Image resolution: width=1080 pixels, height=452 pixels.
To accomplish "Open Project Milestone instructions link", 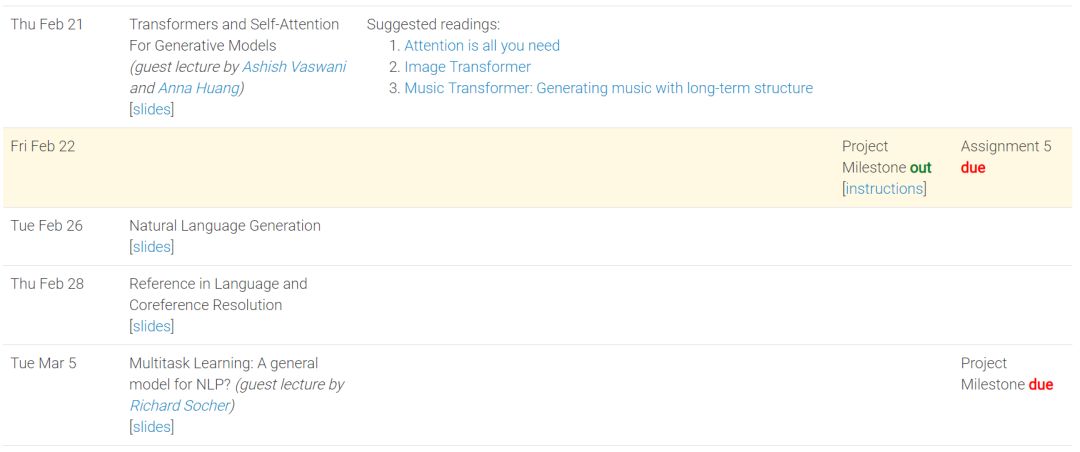I will click(884, 189).
